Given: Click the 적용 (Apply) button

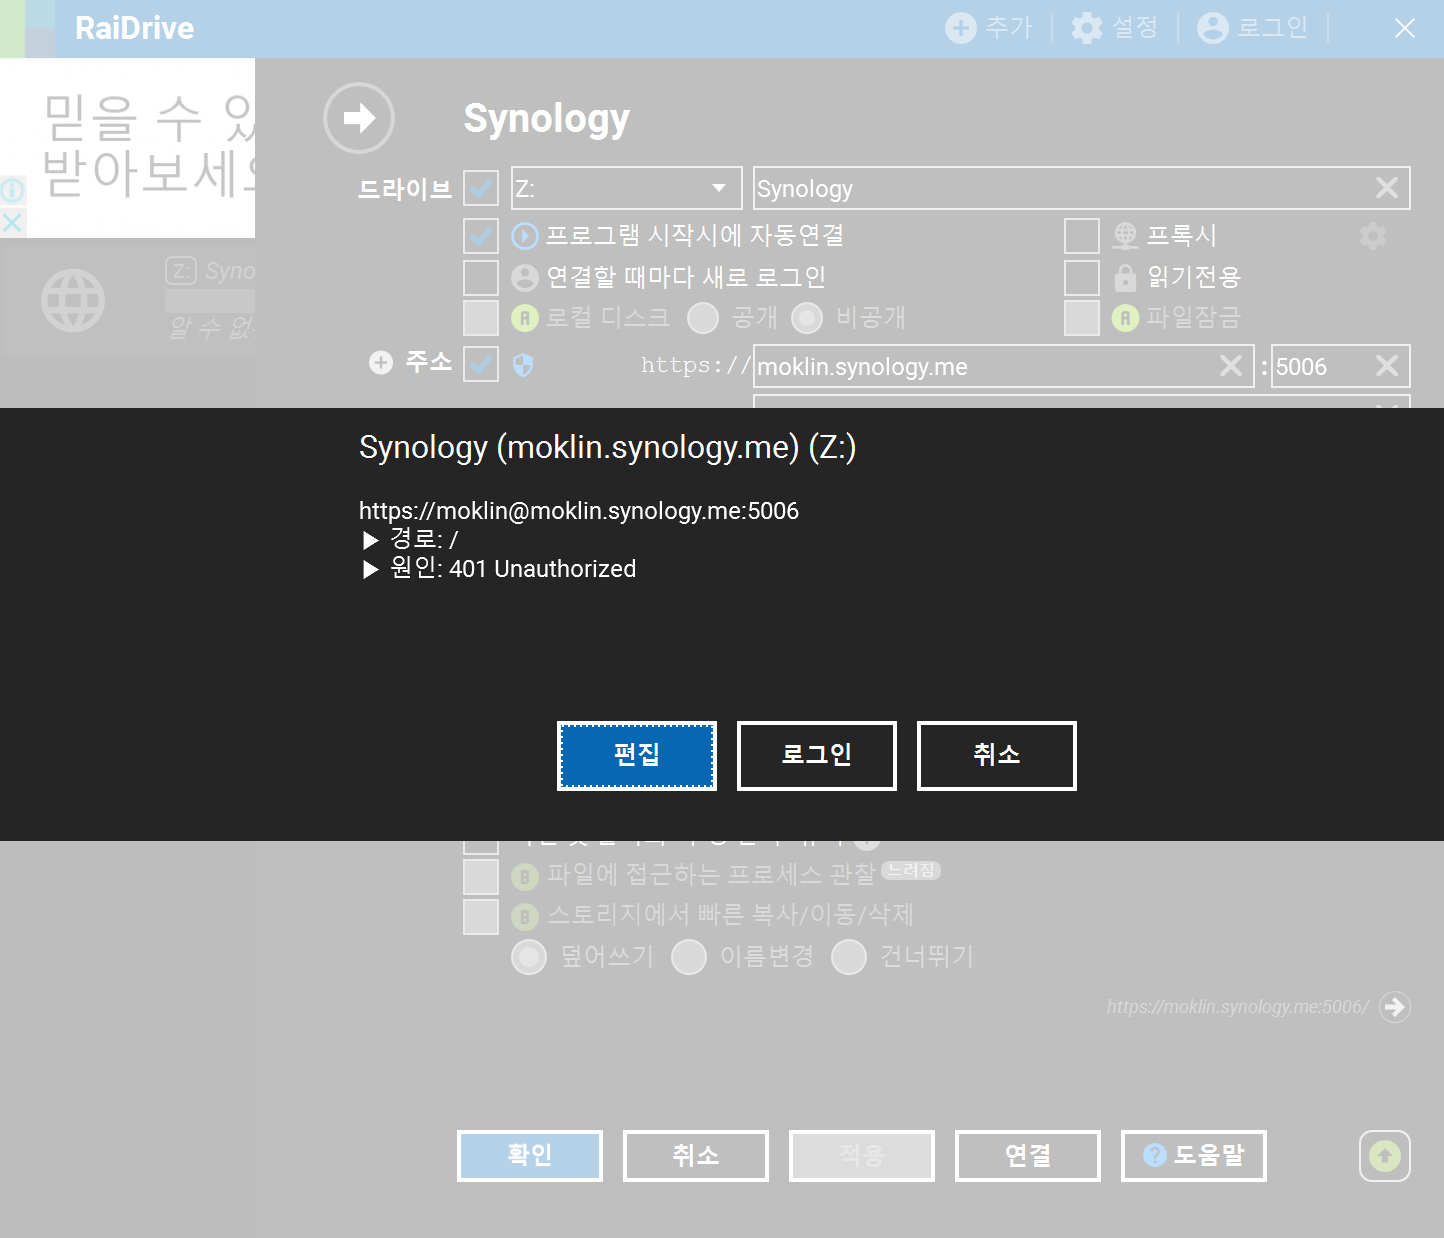Looking at the screenshot, I should pos(862,1156).
